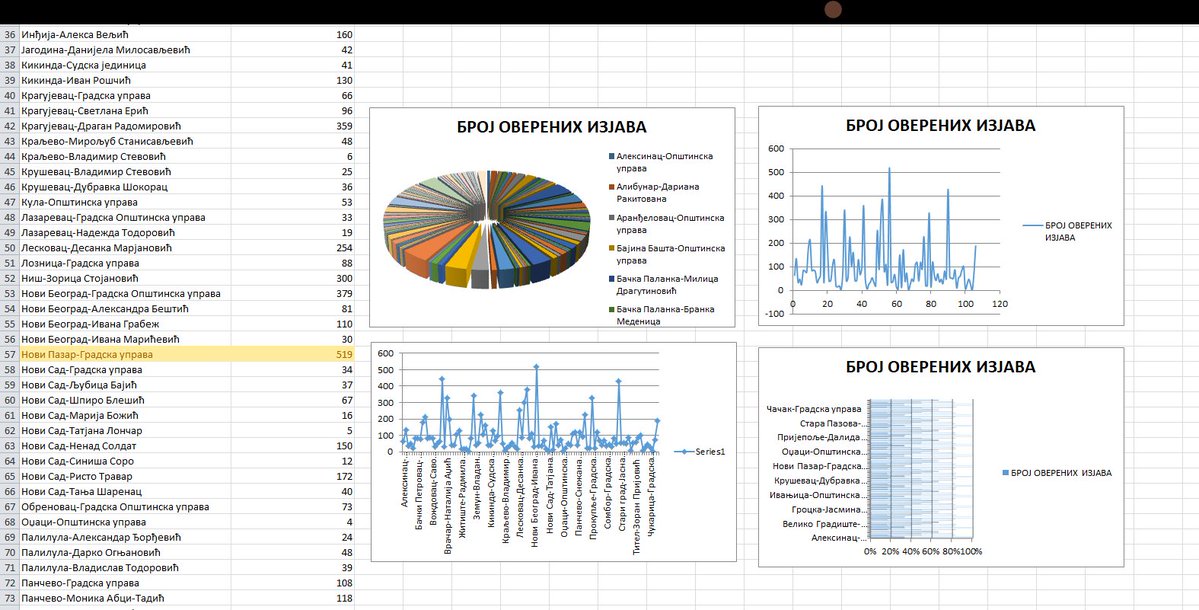Image resolution: width=1199 pixels, height=610 pixels.
Task: Click the Велико Градиште bar chart label
Action: [823, 524]
